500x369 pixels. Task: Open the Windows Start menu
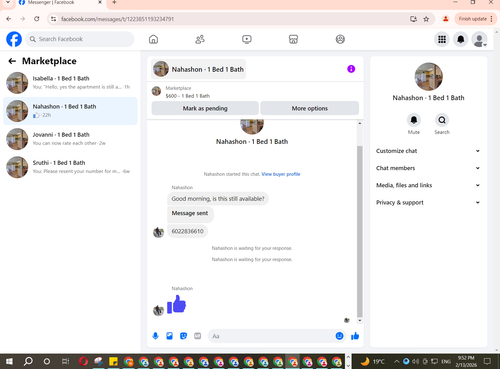[x=9, y=361]
